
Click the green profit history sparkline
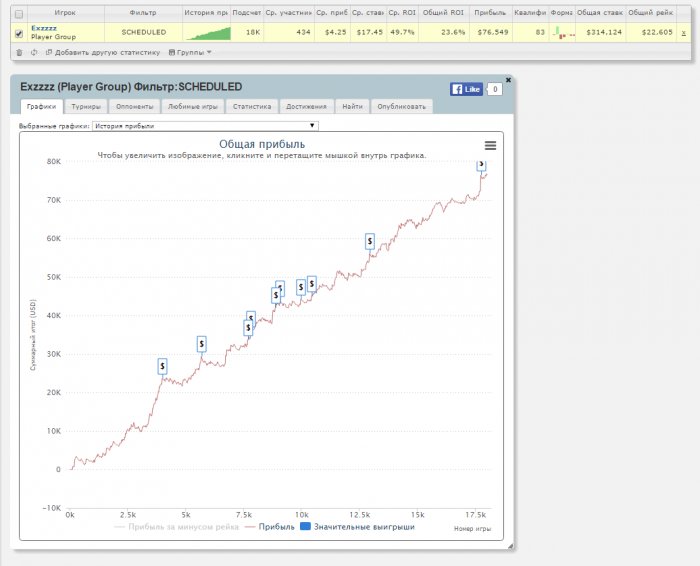point(208,33)
